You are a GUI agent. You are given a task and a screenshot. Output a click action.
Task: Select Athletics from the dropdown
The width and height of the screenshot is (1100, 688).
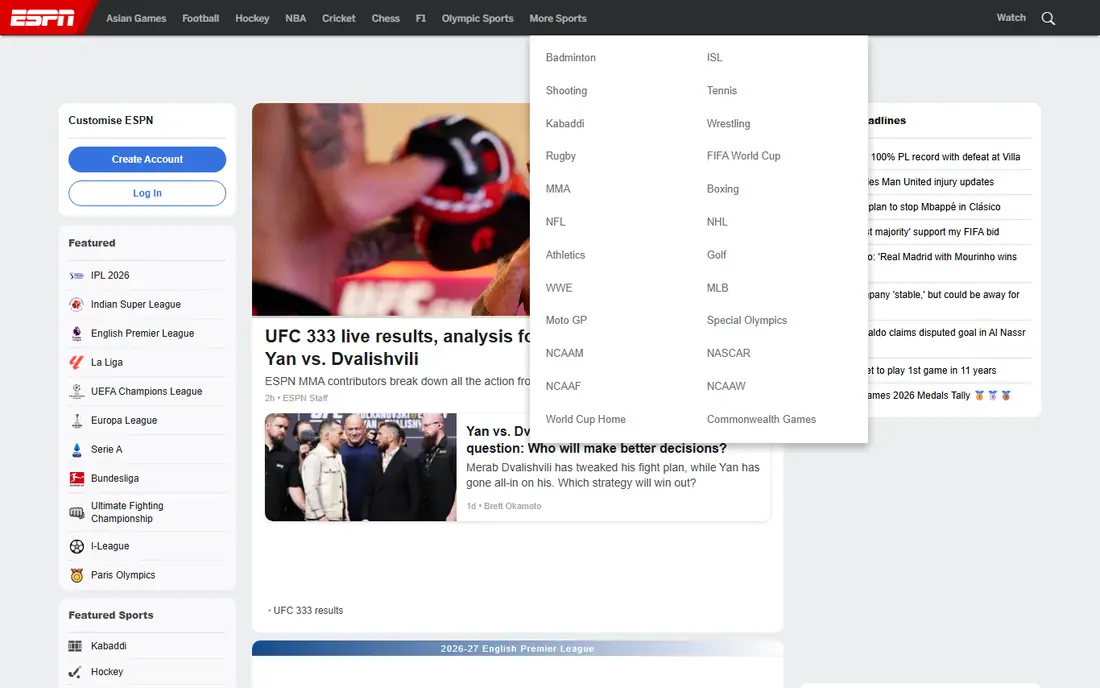coord(565,255)
